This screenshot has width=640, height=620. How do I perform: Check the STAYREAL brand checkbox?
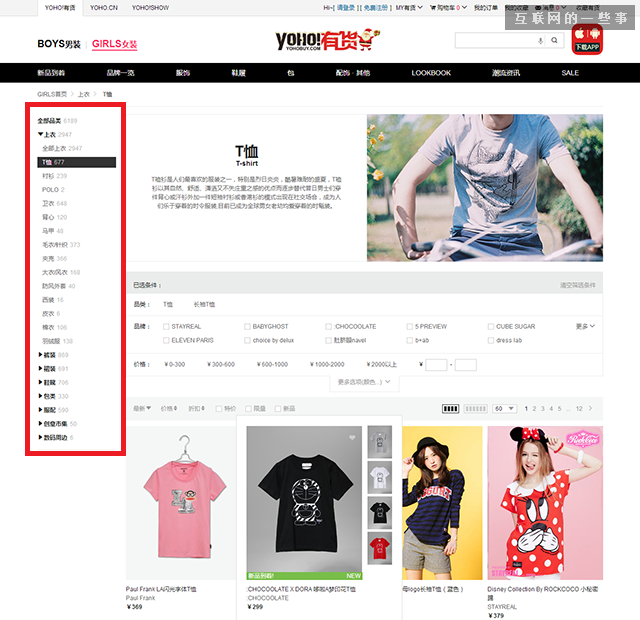(166, 326)
